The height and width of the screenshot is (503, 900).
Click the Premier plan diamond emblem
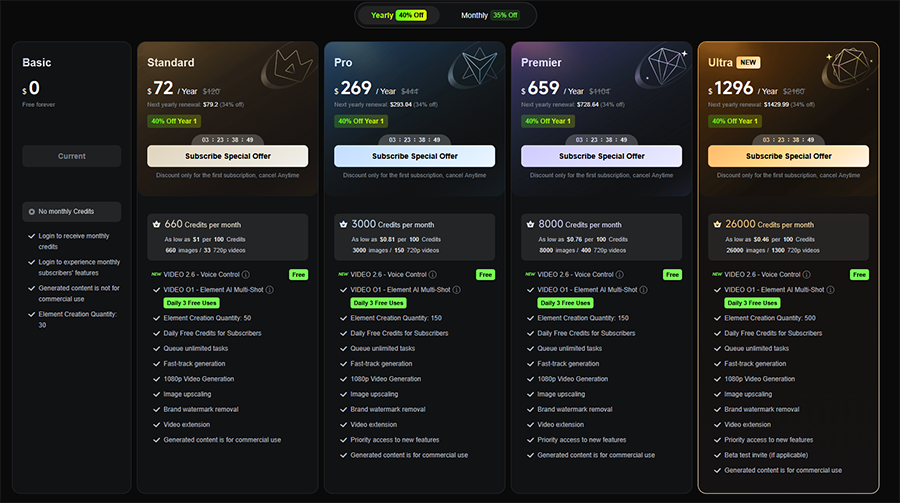[x=664, y=67]
